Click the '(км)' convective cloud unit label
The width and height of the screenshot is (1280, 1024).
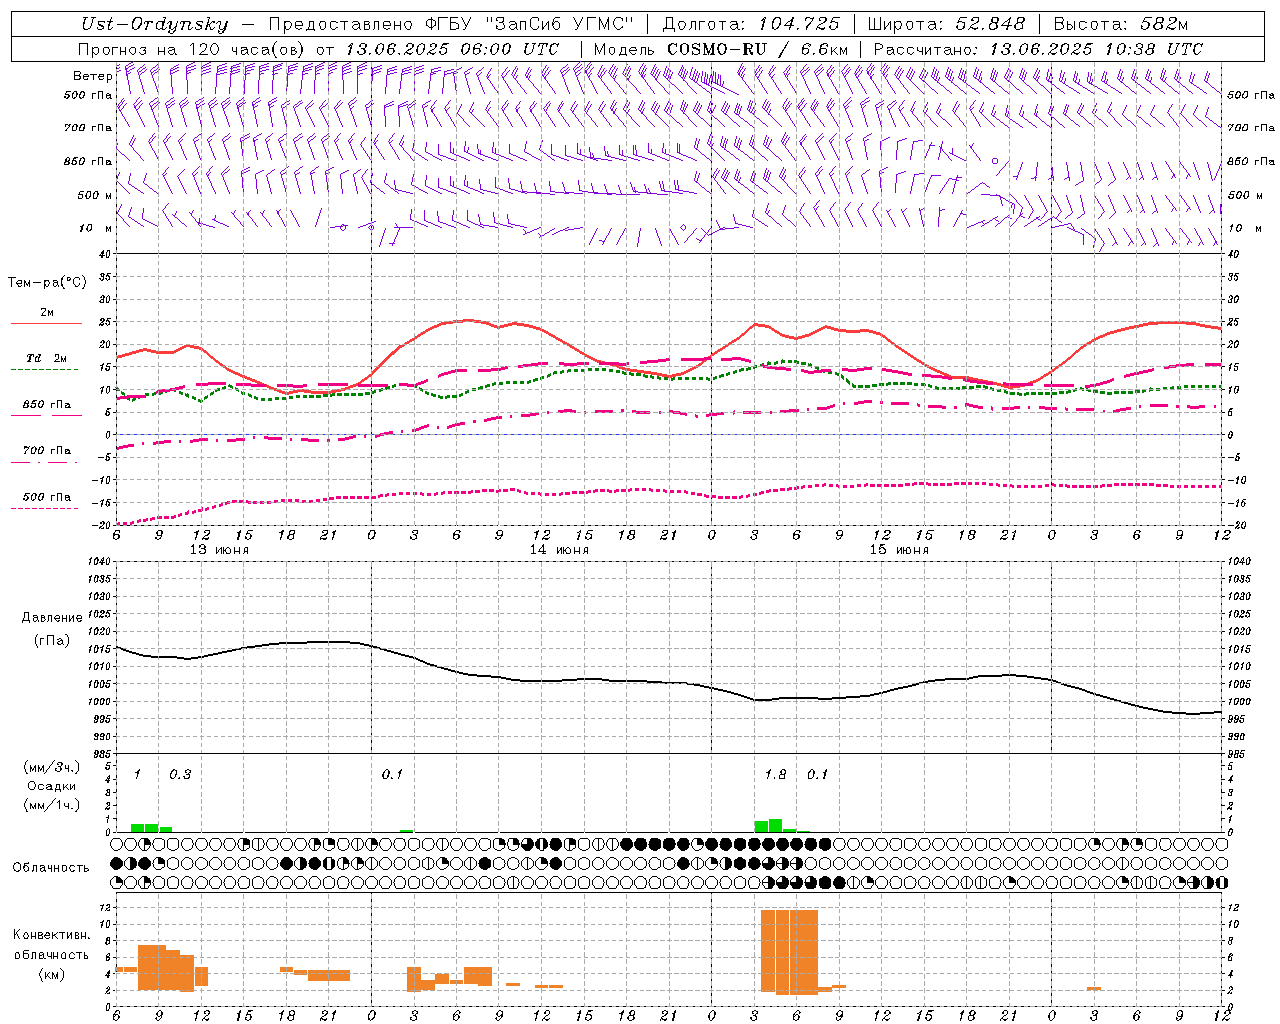(x=52, y=974)
